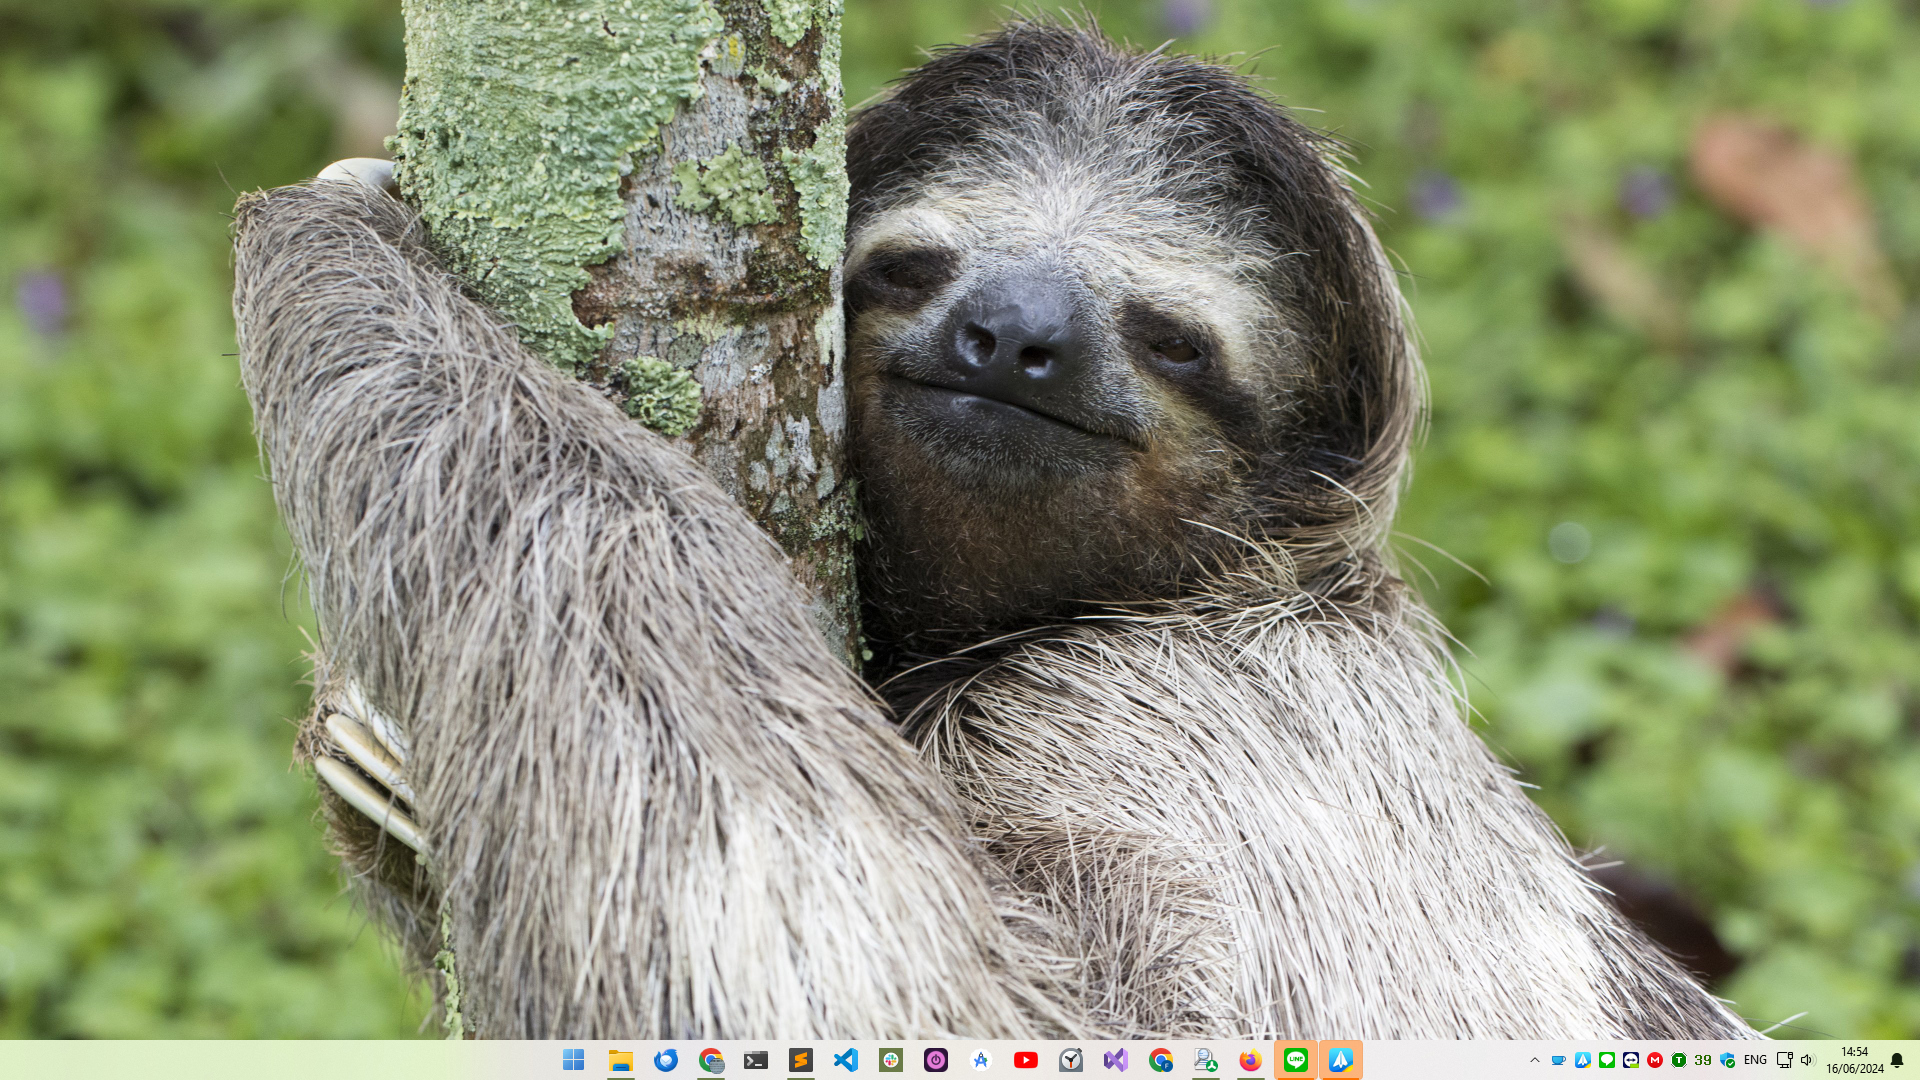This screenshot has height=1080, width=1920.
Task: Open Slack from the taskbar
Action: [891, 1060]
